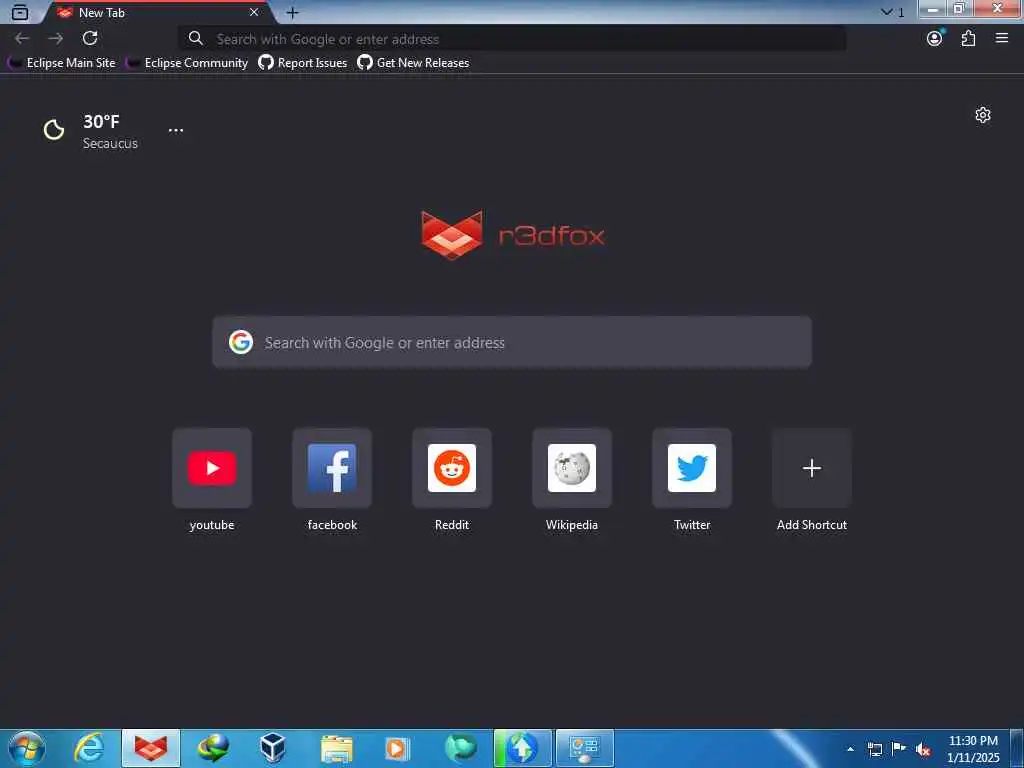
Task: Open the green globe taskbar icon
Action: [460, 748]
